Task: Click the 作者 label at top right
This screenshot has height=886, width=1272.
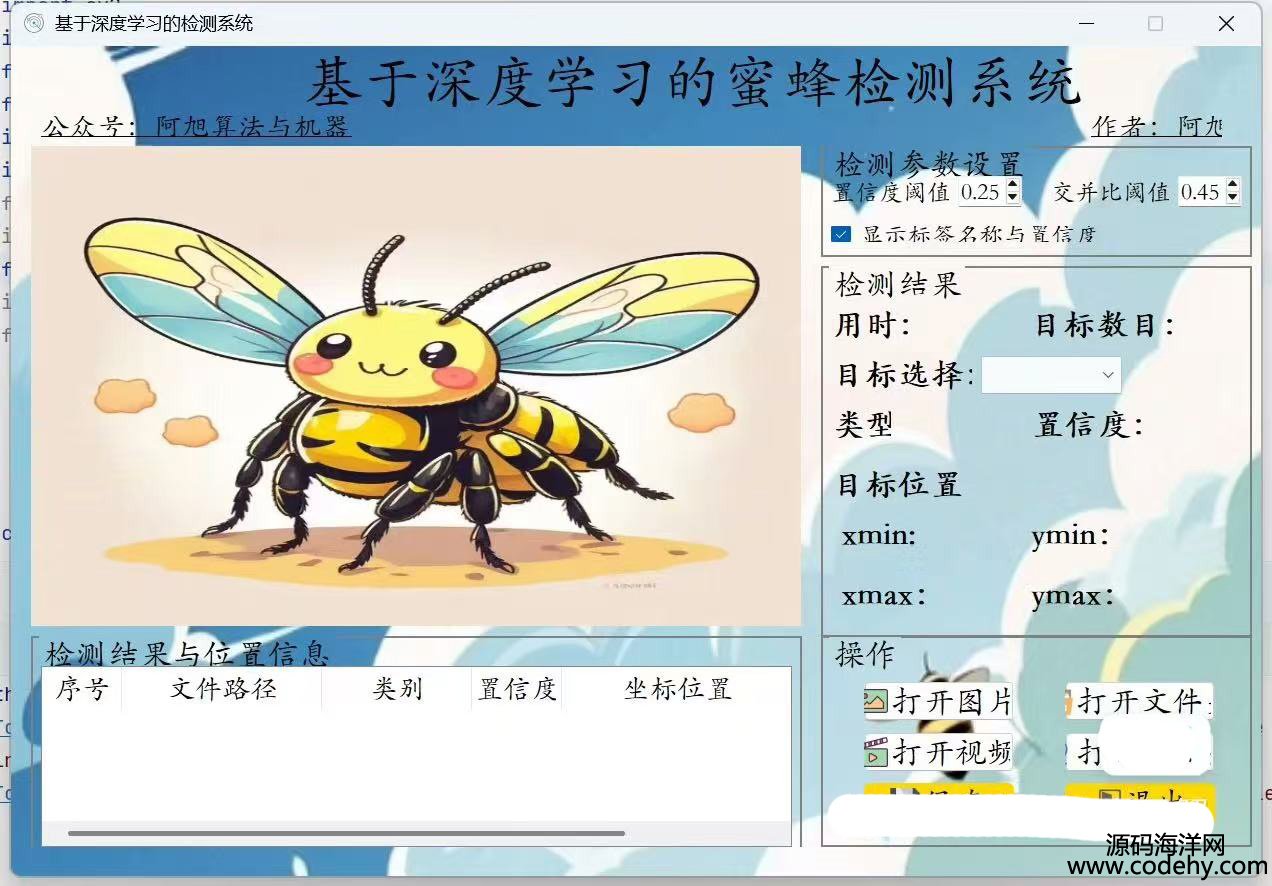Action: coord(1157,127)
